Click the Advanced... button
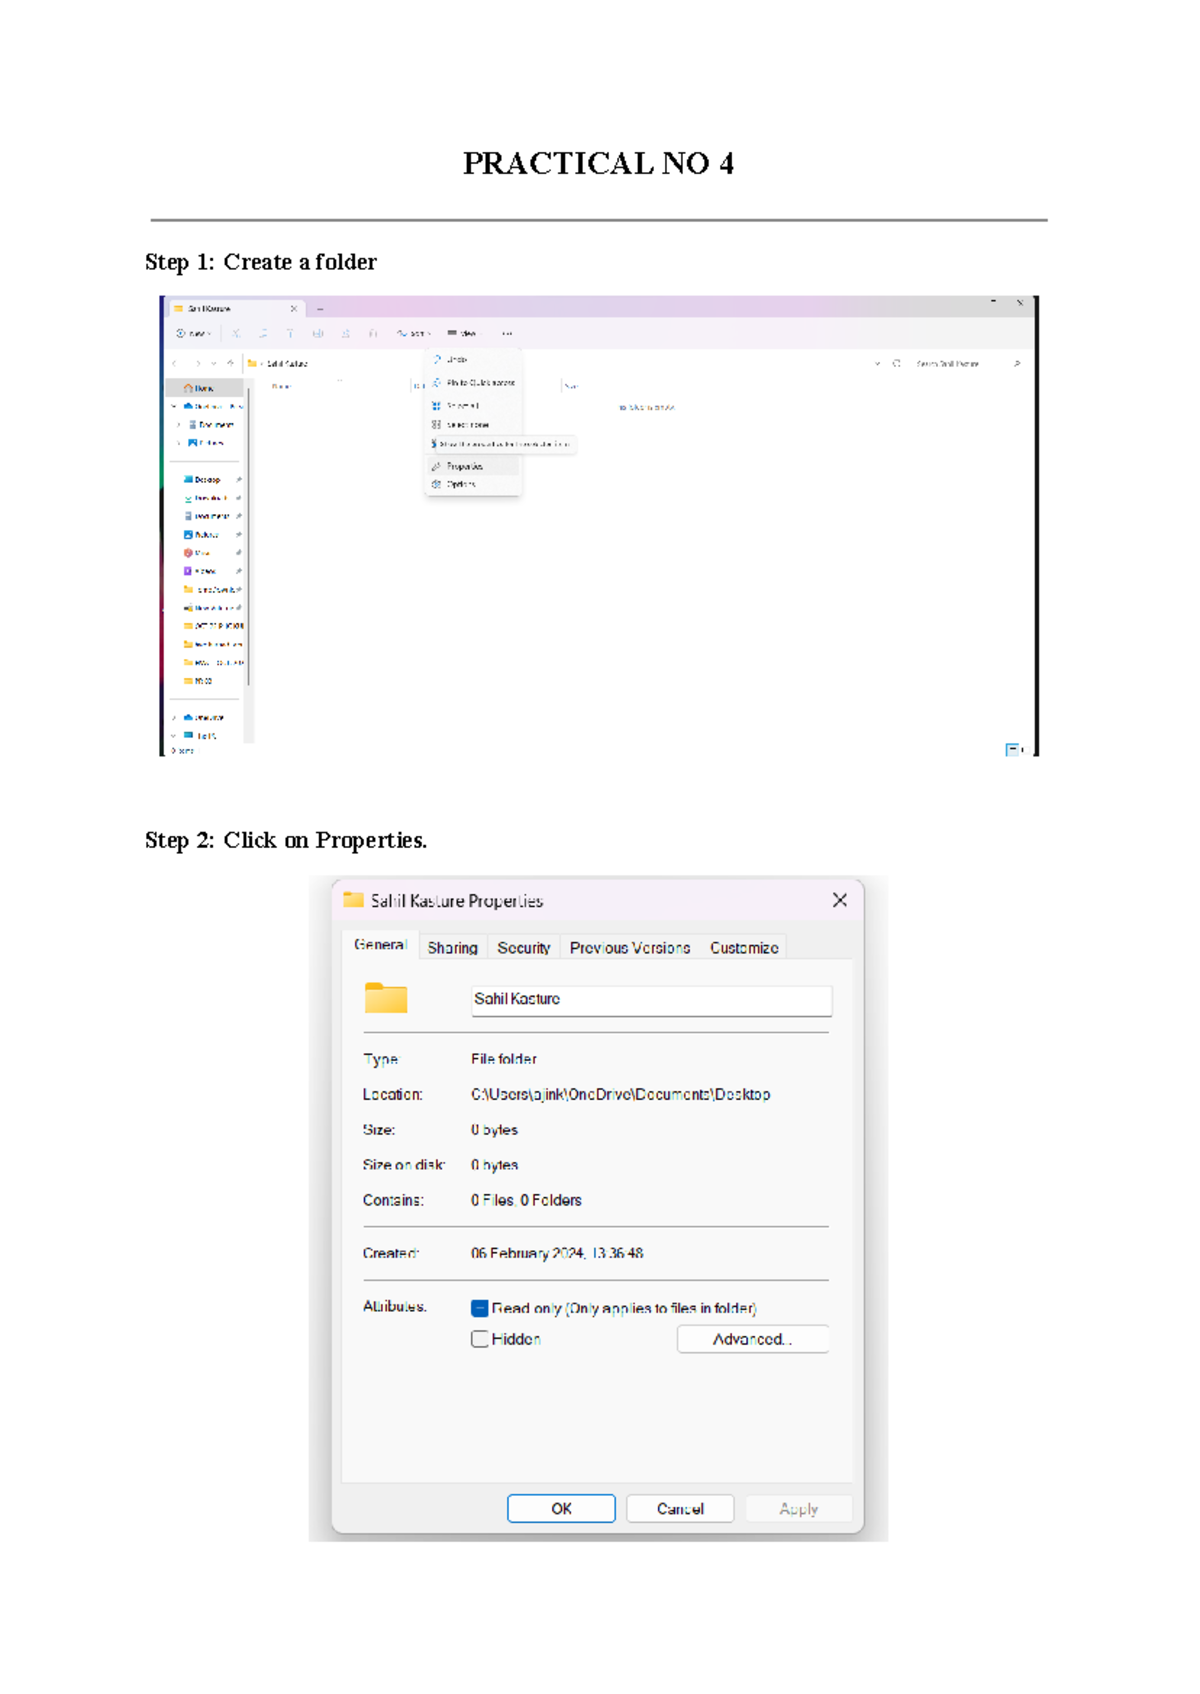Image resolution: width=1200 pixels, height=1694 pixels. [x=753, y=1339]
